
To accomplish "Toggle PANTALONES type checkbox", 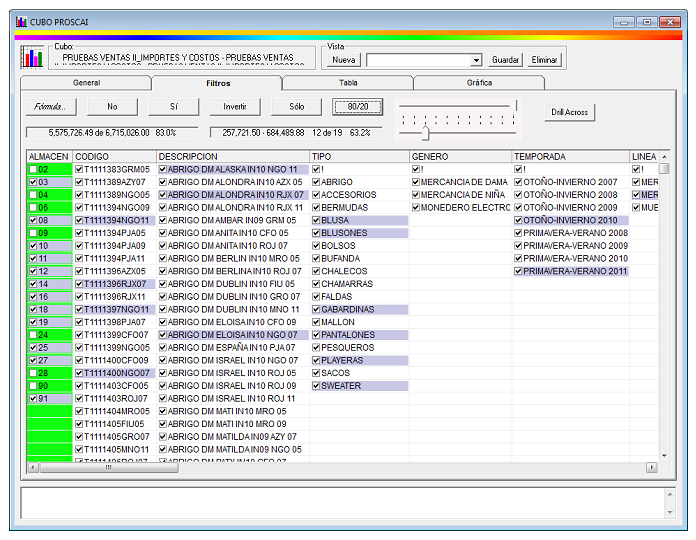I will click(x=316, y=335).
